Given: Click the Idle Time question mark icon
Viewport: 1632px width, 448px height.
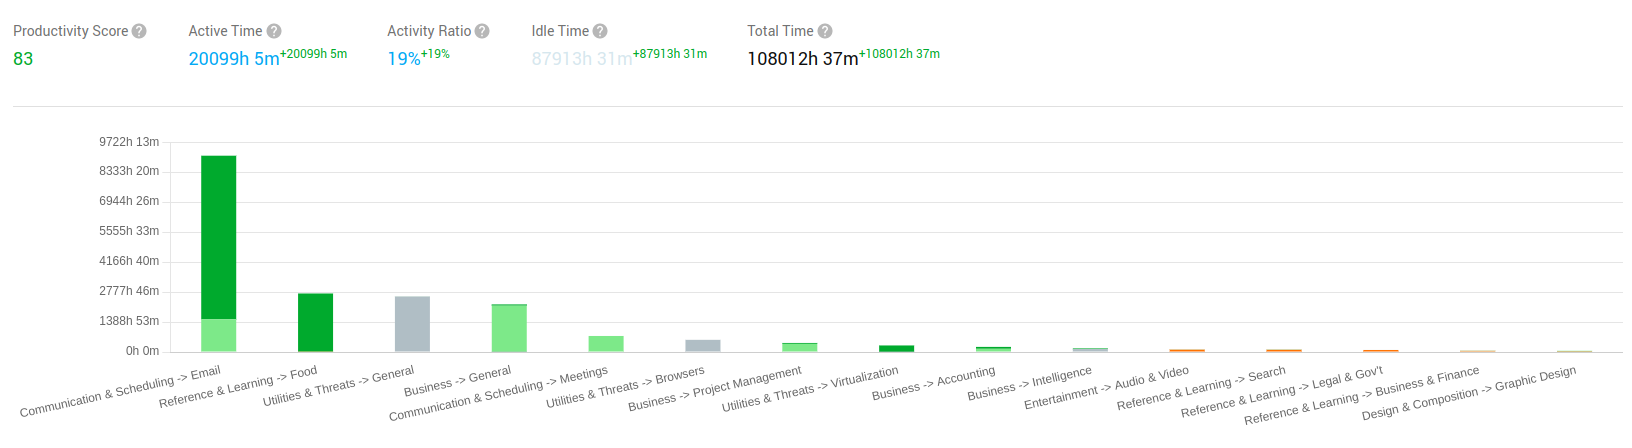Looking at the screenshot, I should tap(600, 31).
